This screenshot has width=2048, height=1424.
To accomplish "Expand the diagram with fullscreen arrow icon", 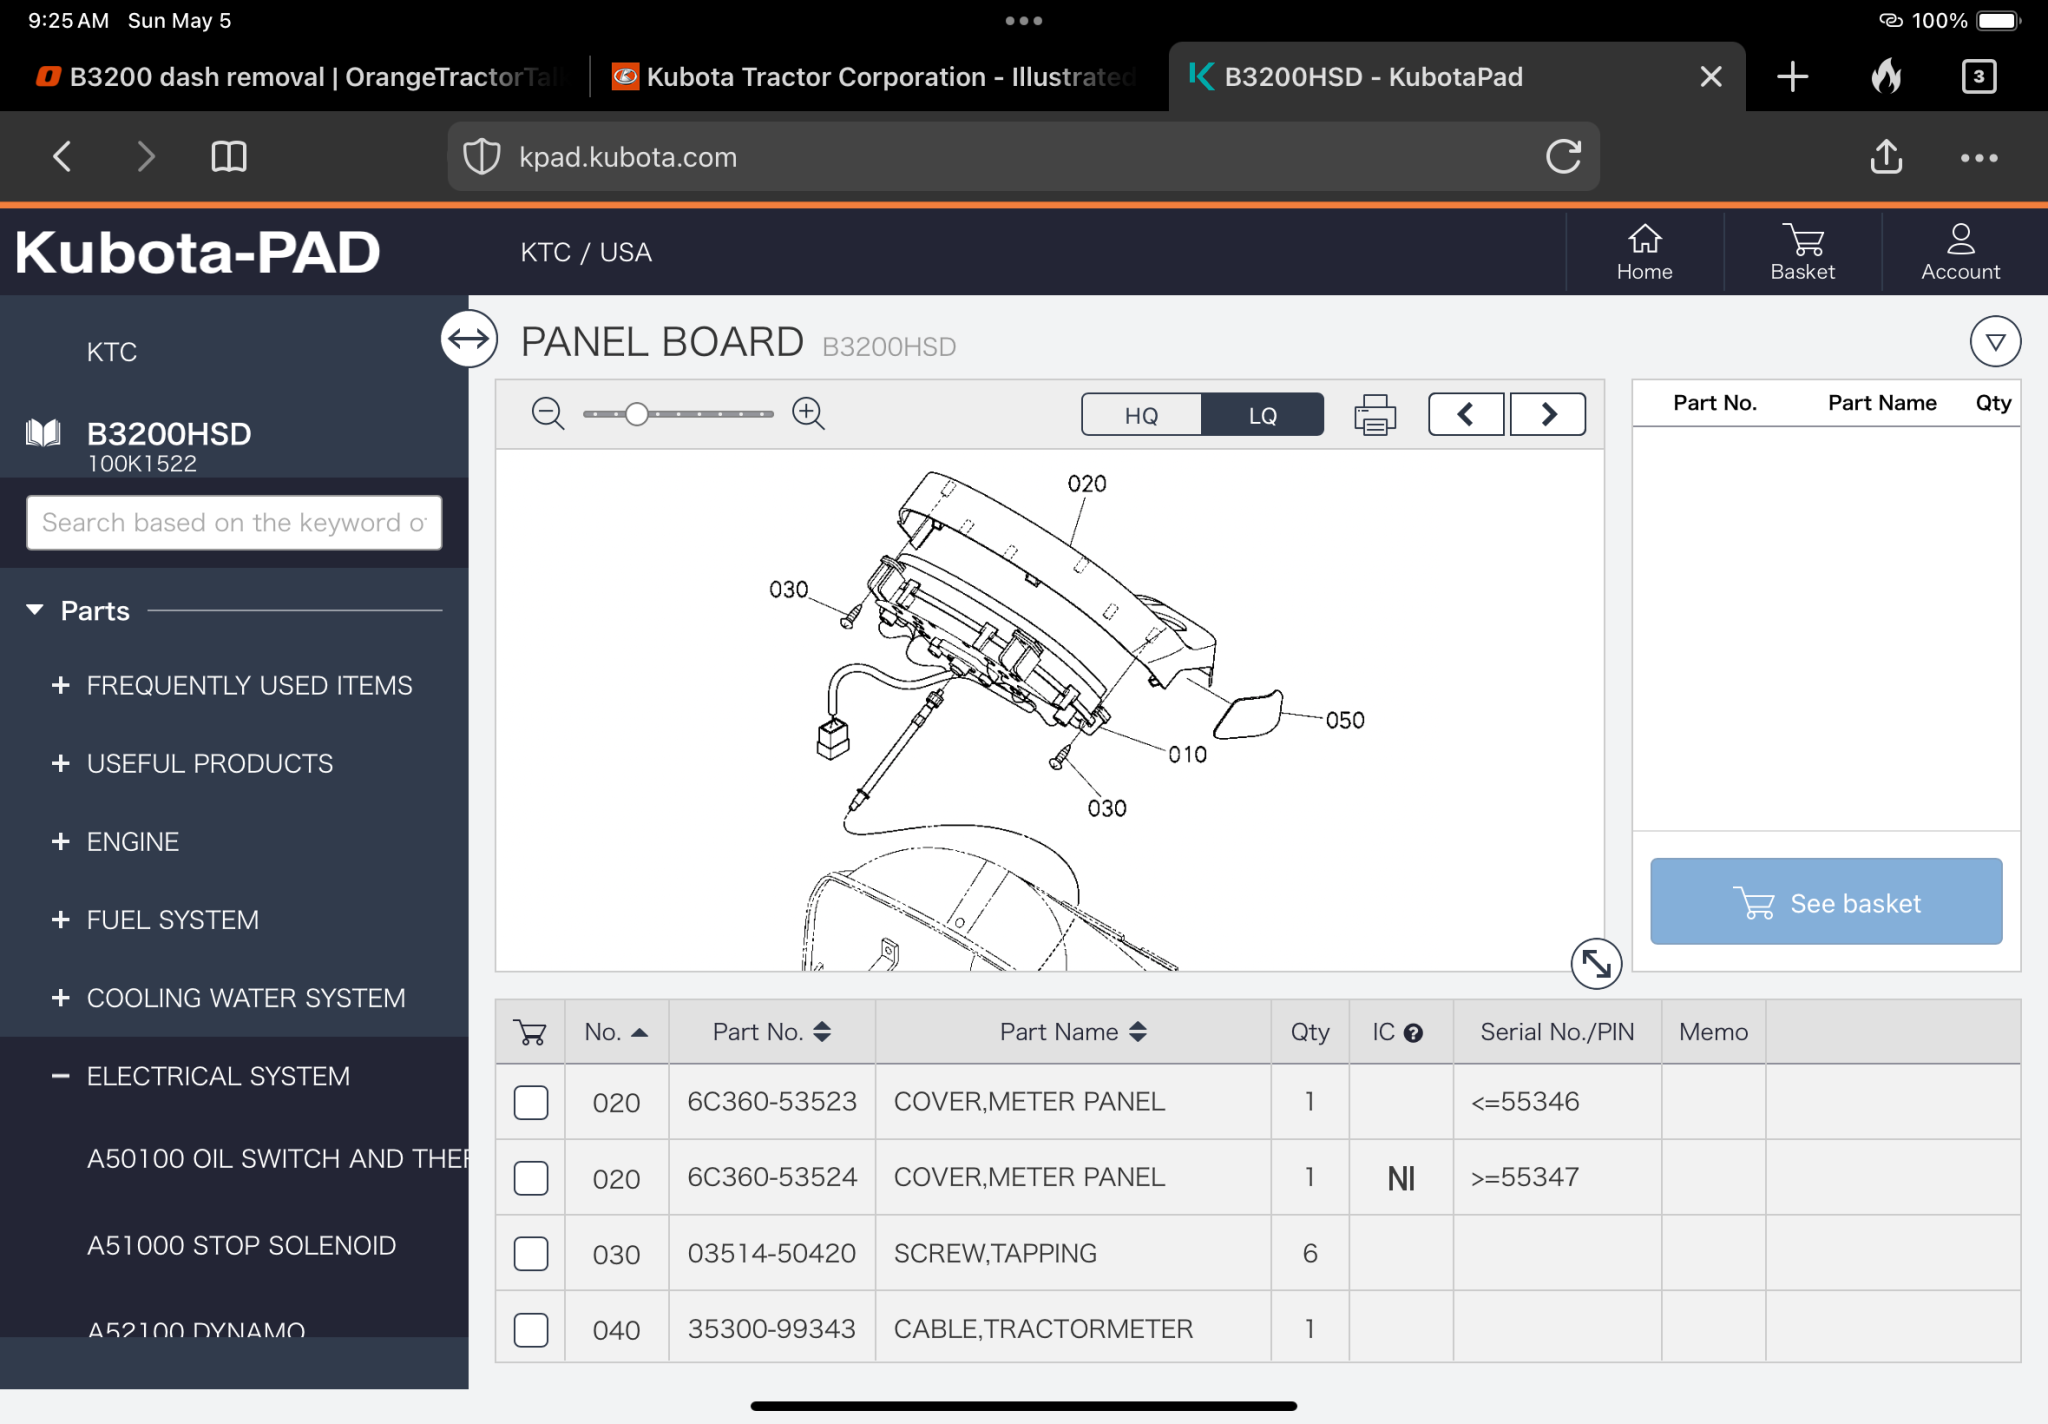I will coord(1596,963).
